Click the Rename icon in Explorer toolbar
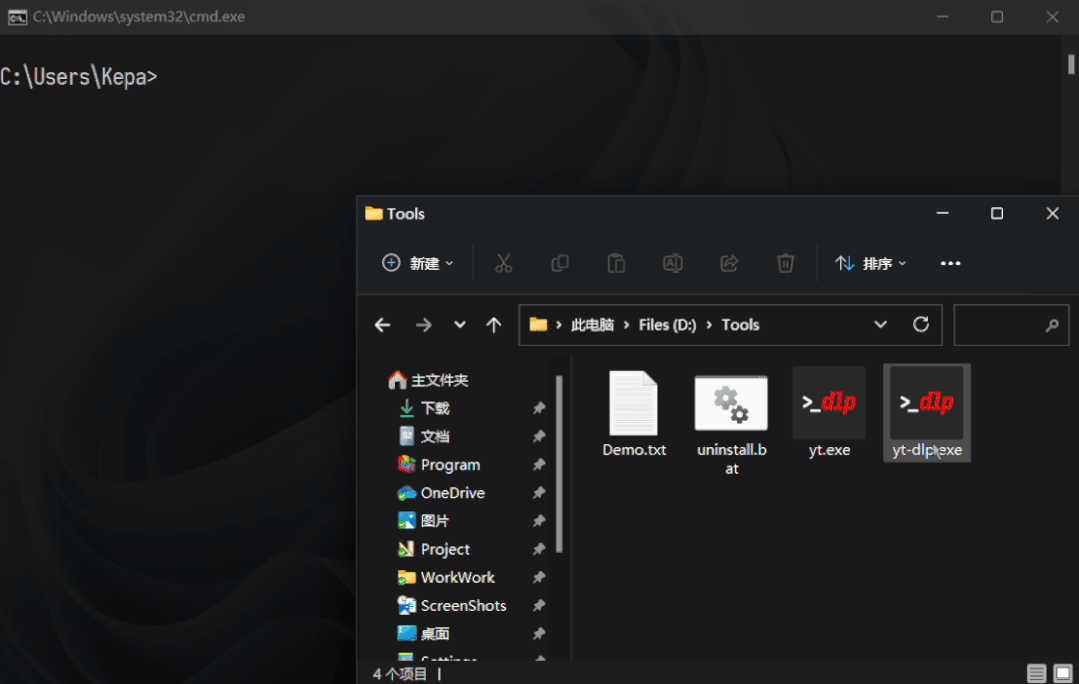The image size is (1079, 684). (673, 263)
